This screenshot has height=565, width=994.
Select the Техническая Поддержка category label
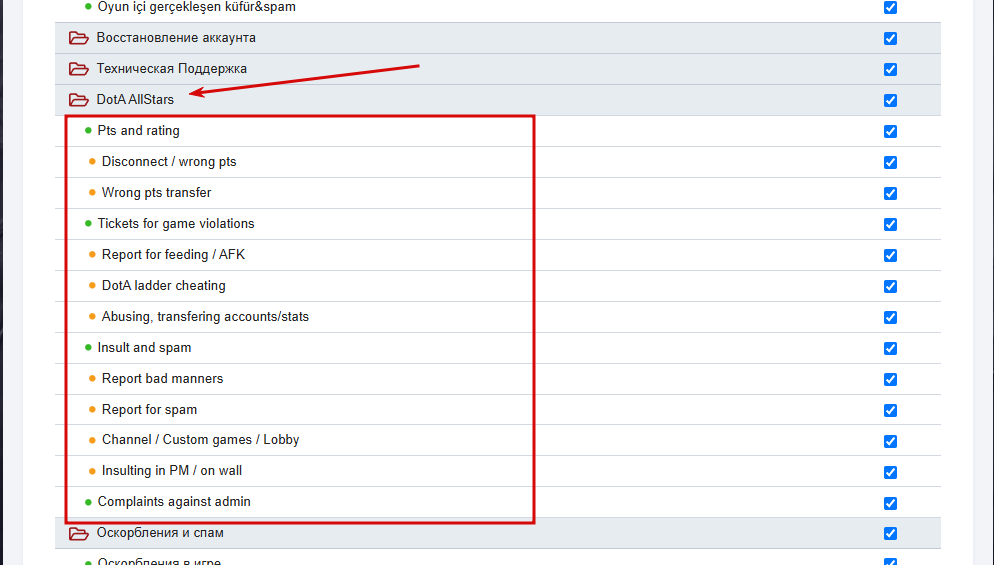coord(172,69)
